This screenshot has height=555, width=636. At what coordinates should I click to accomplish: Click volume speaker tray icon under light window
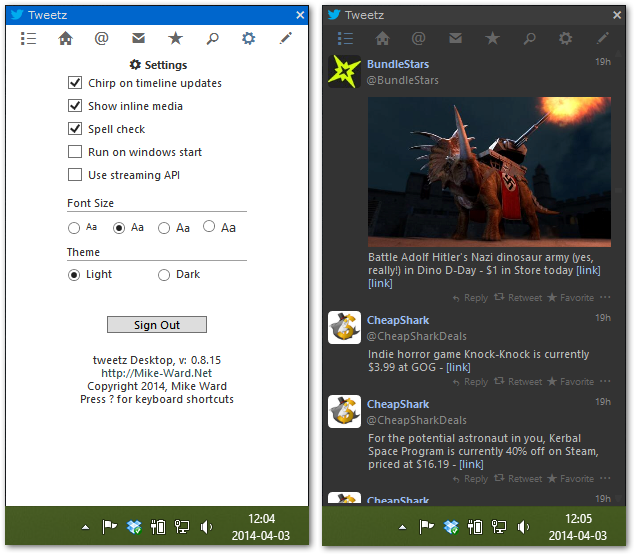[x=206, y=527]
